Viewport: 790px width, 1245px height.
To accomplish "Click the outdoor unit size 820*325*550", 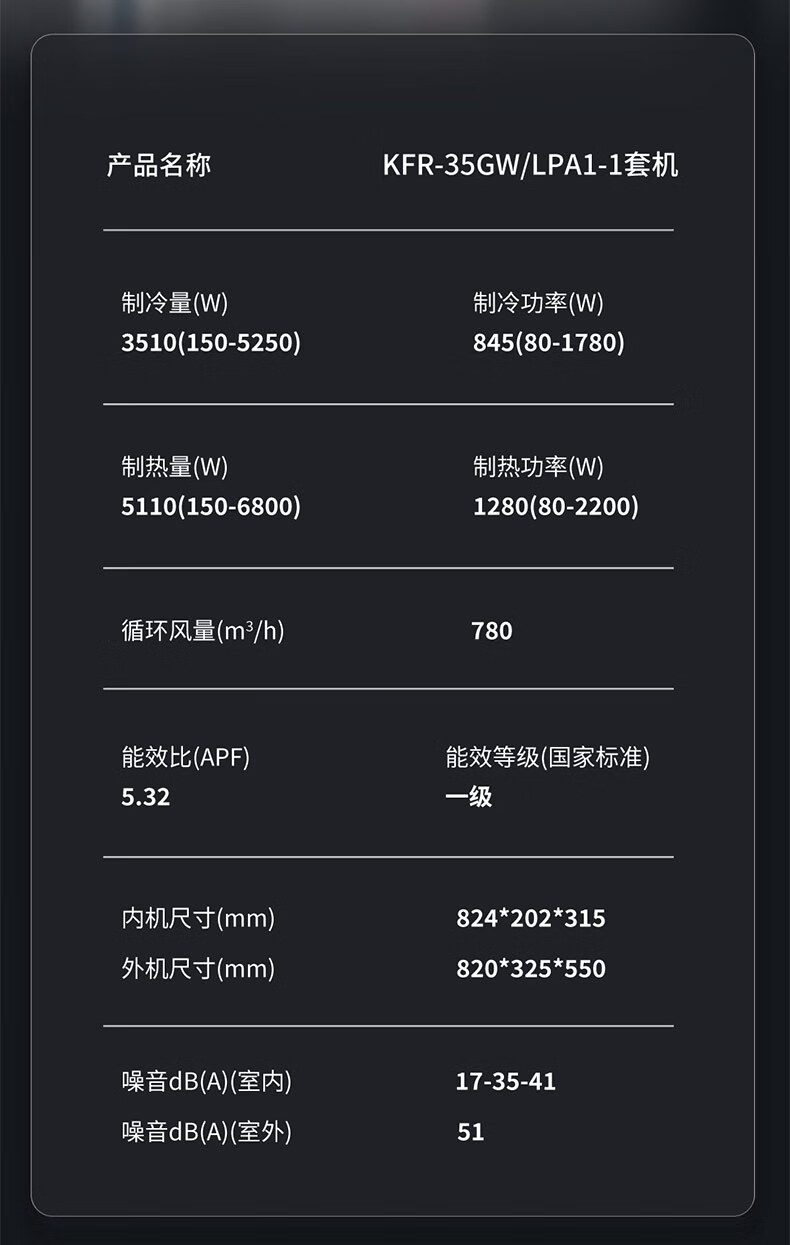I will click(530, 969).
